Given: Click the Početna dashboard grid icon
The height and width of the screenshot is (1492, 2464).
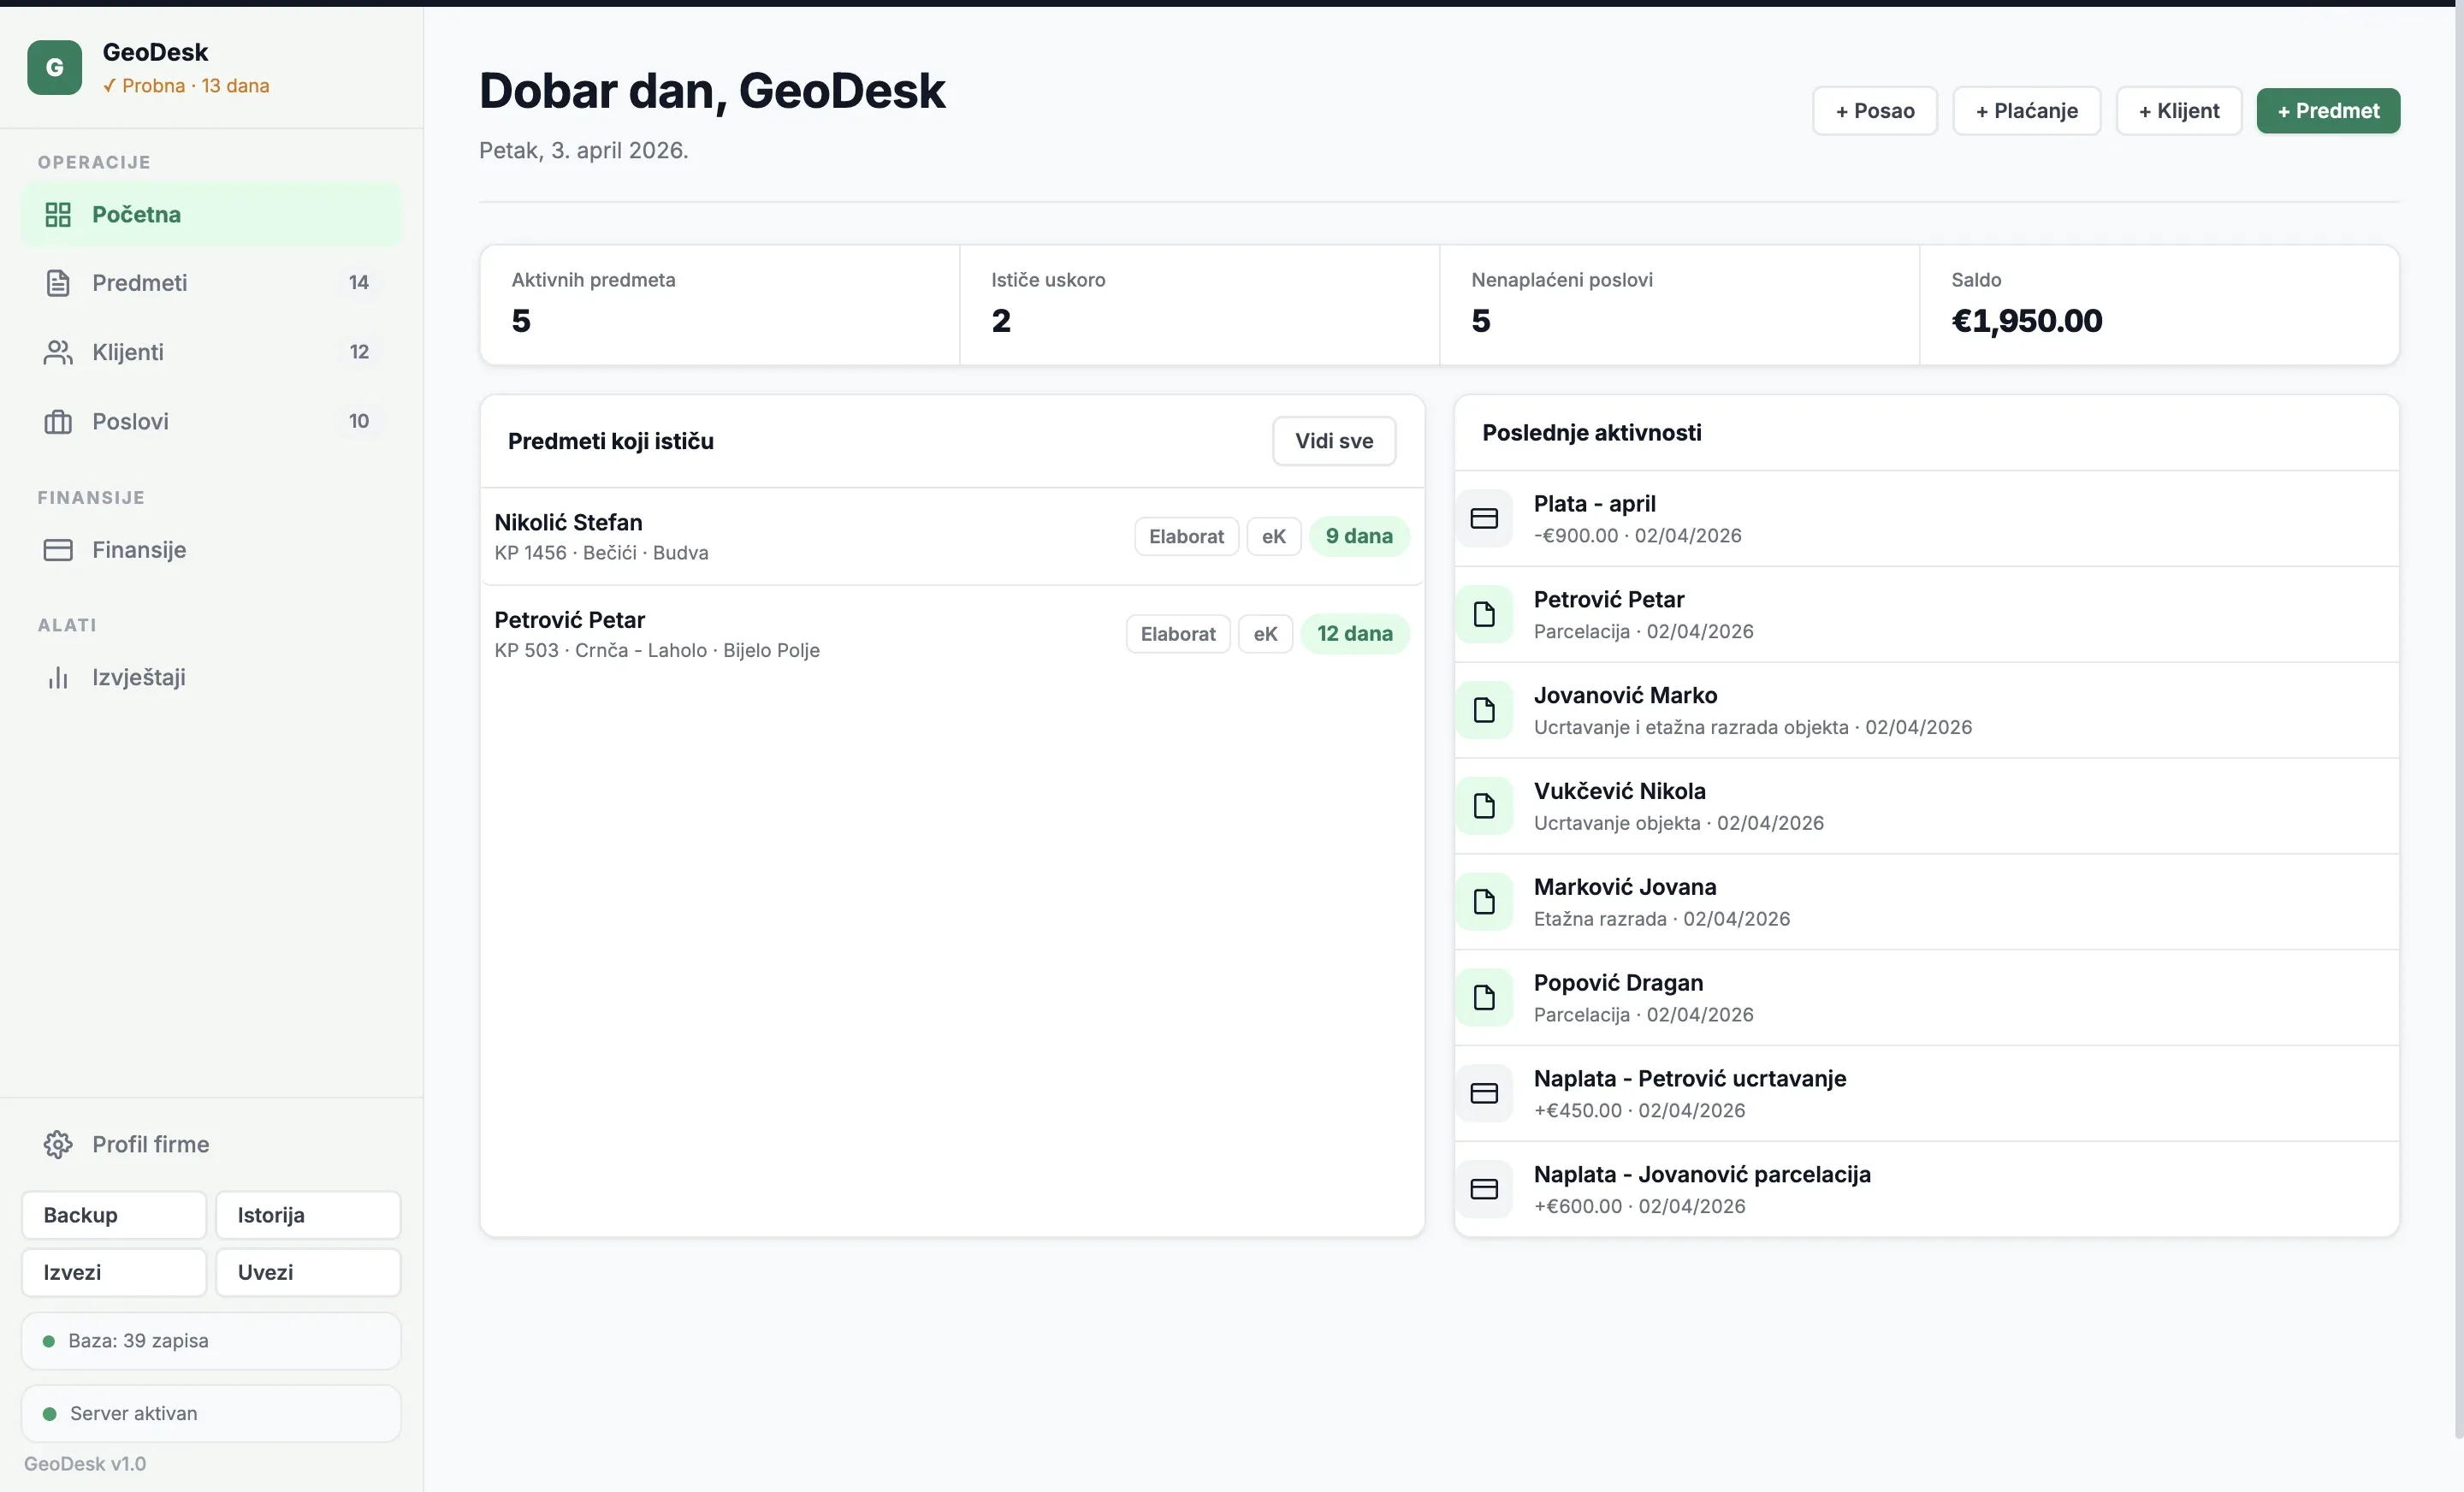Looking at the screenshot, I should coord(58,214).
